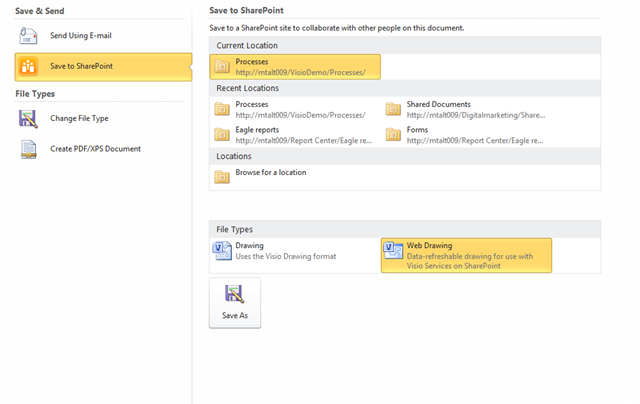Click the URL under Eagle reports
Image resolution: width=640 pixels, height=404 pixels.
[x=303, y=140]
